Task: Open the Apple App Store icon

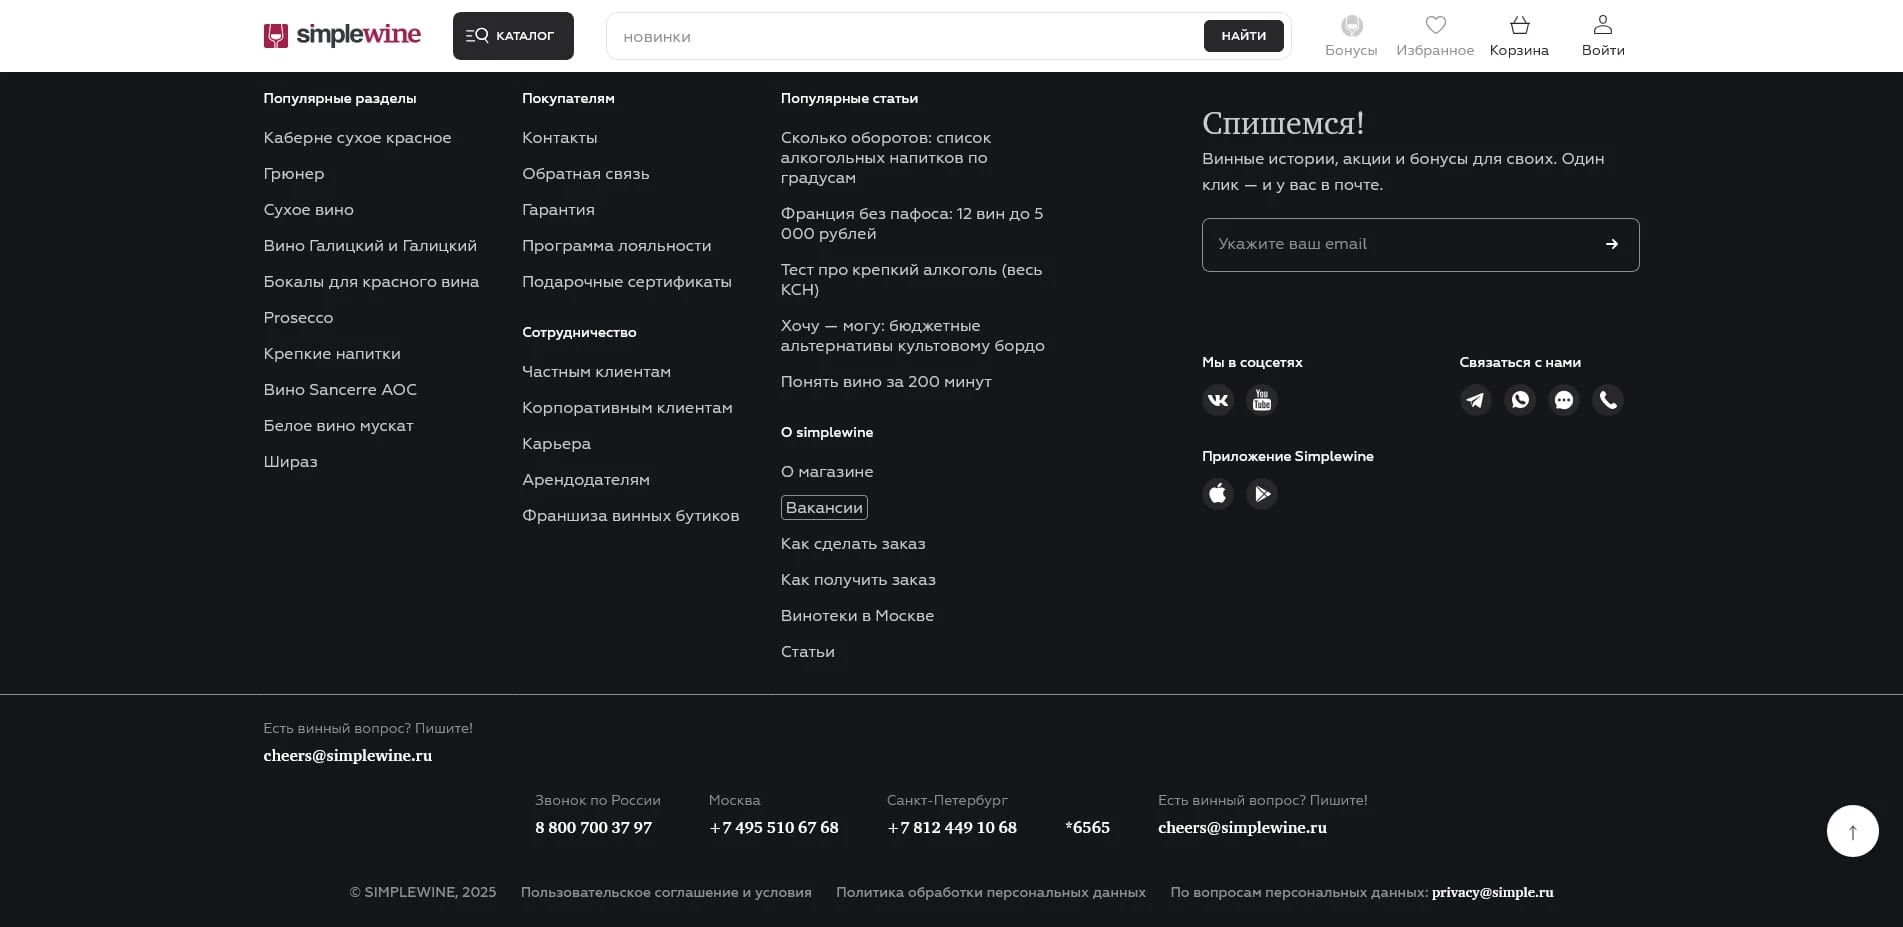Action: 1217,494
